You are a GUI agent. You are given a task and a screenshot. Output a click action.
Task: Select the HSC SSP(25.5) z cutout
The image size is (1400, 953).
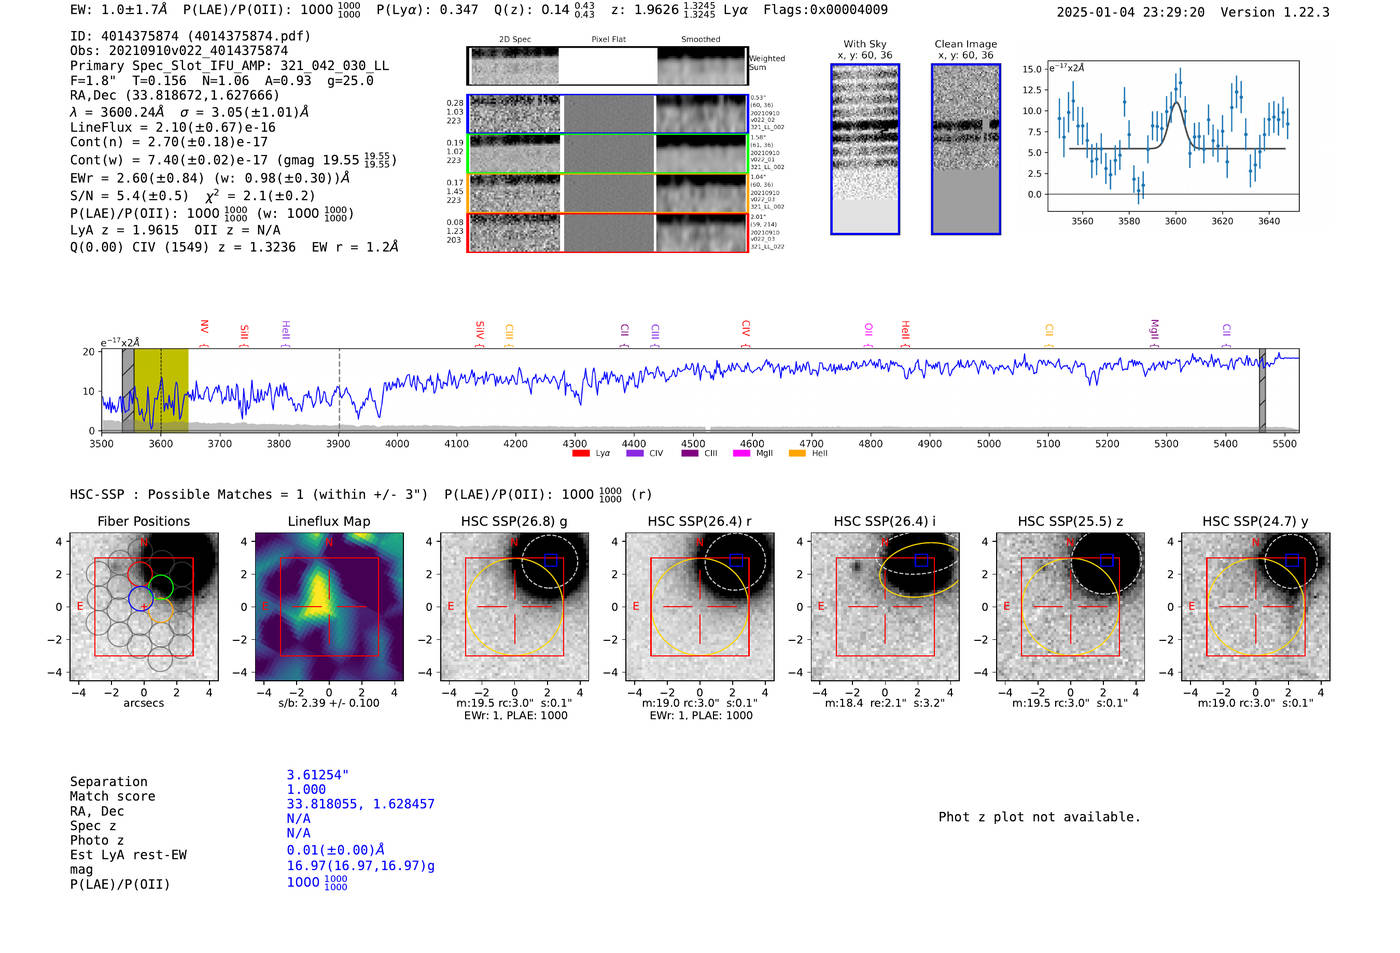pos(1070,607)
